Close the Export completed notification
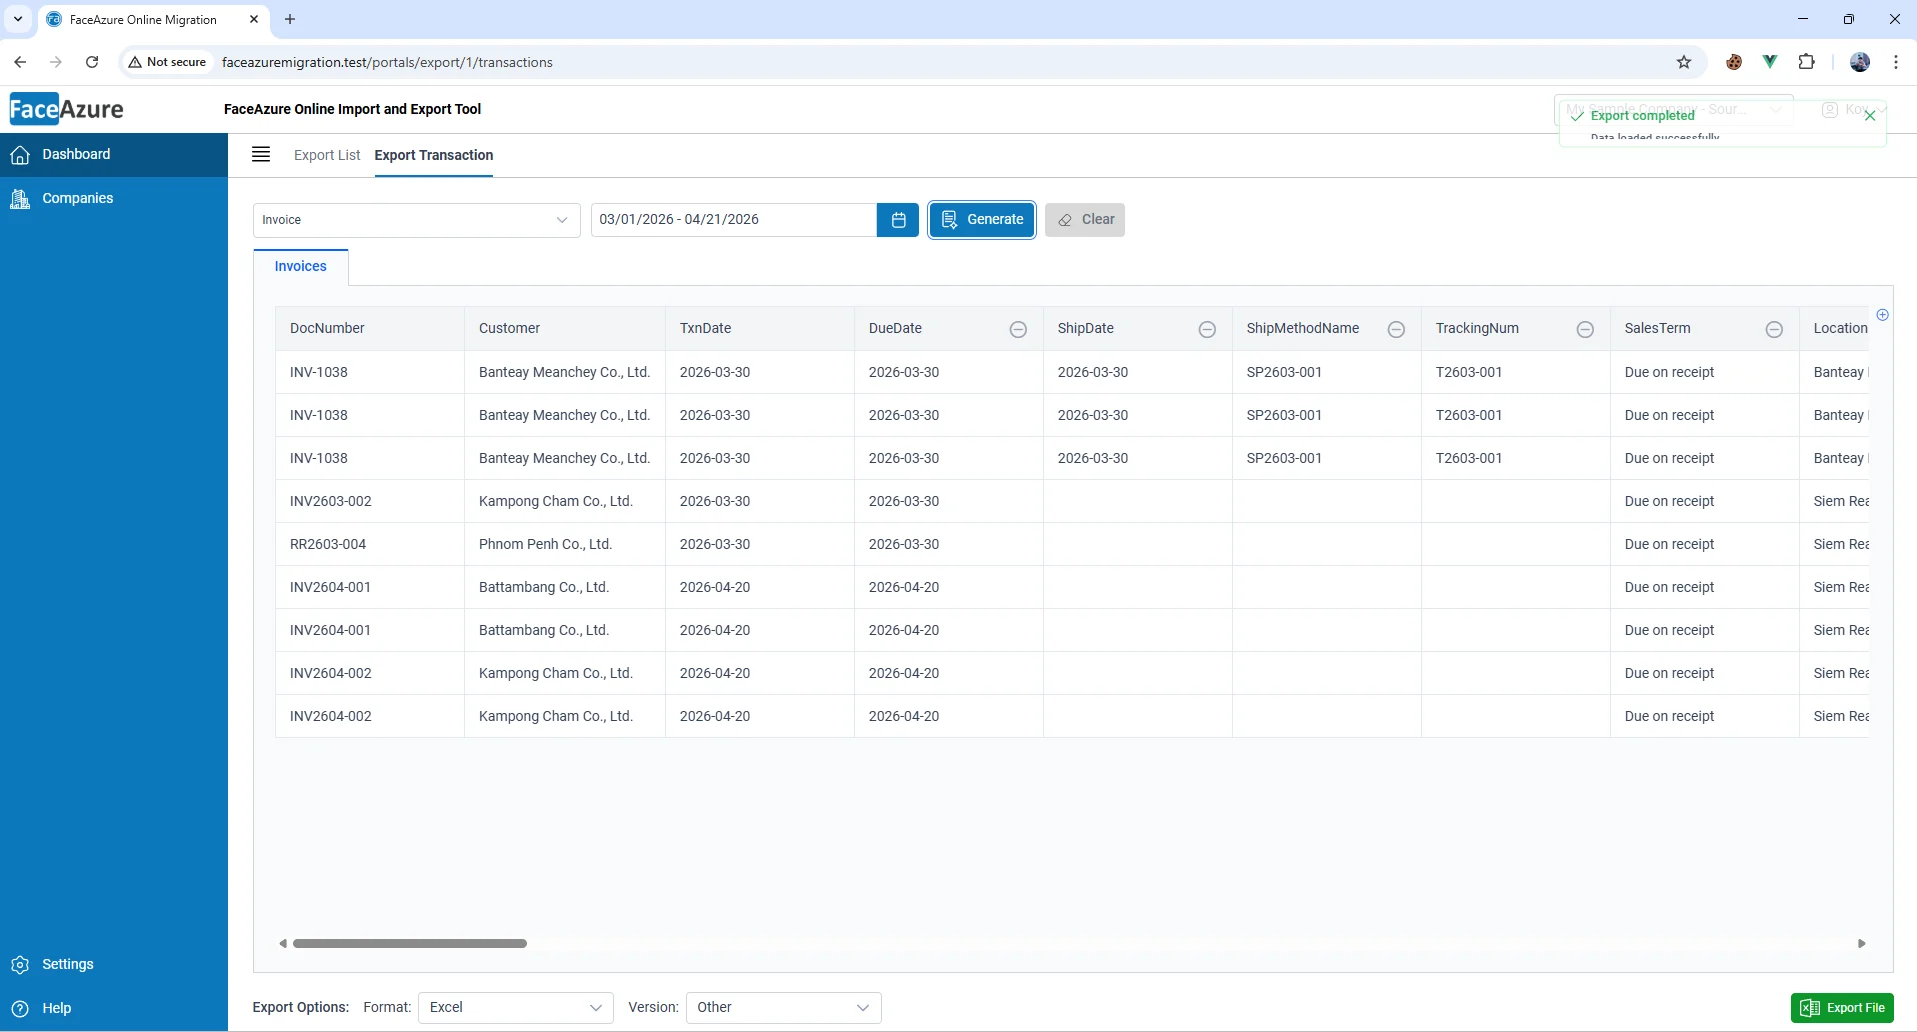This screenshot has width=1917, height=1032. point(1870,116)
